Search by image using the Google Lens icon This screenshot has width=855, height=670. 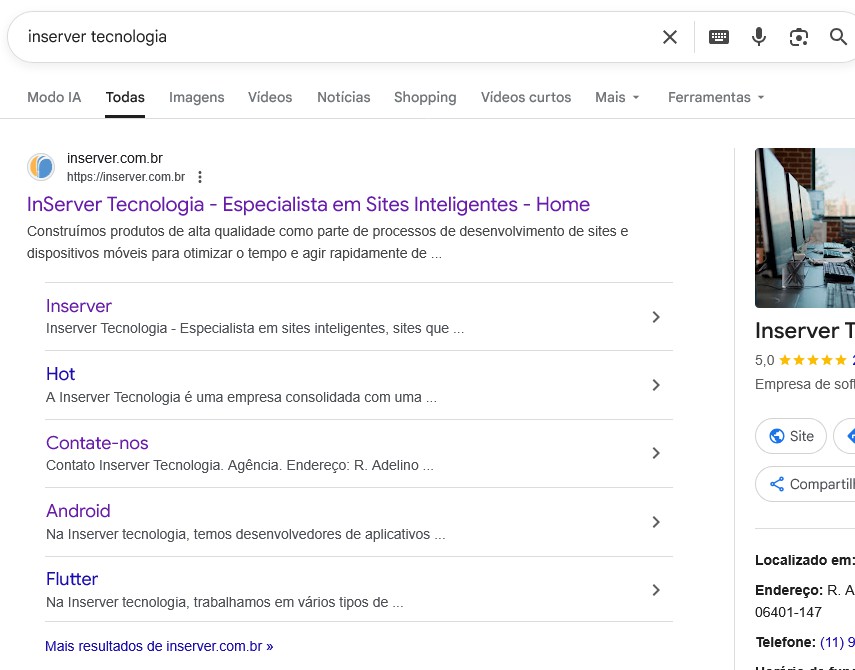point(799,37)
